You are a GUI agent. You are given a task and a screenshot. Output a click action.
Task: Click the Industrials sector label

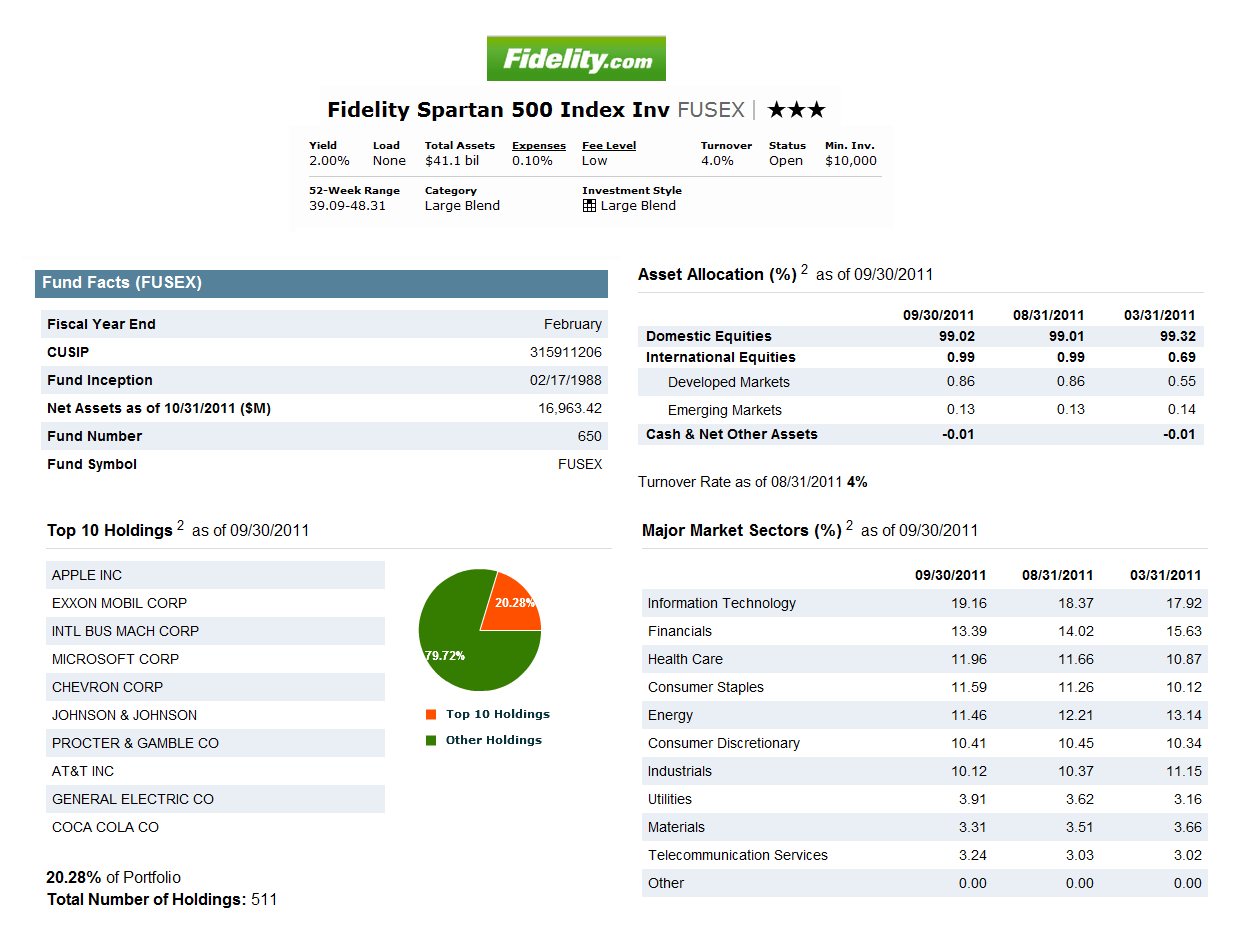[680, 771]
